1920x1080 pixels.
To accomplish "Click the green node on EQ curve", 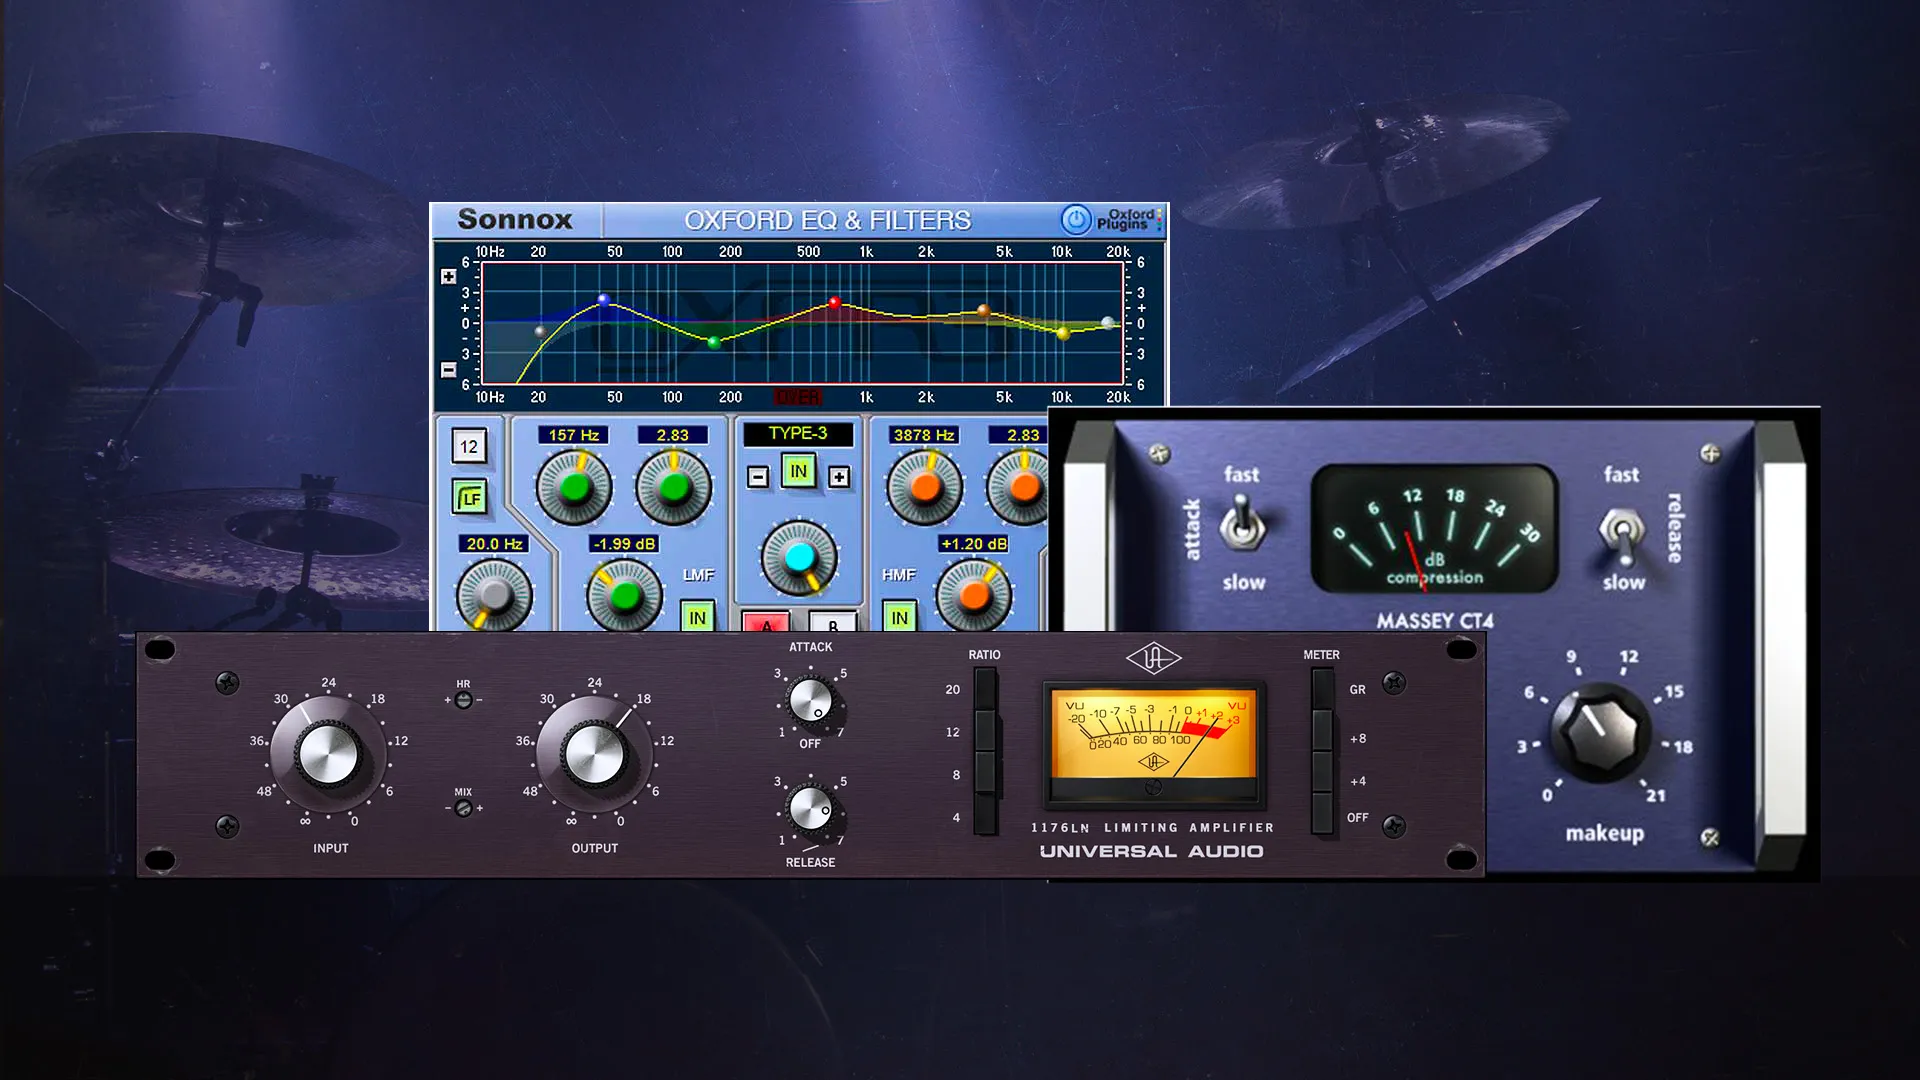I will click(714, 342).
